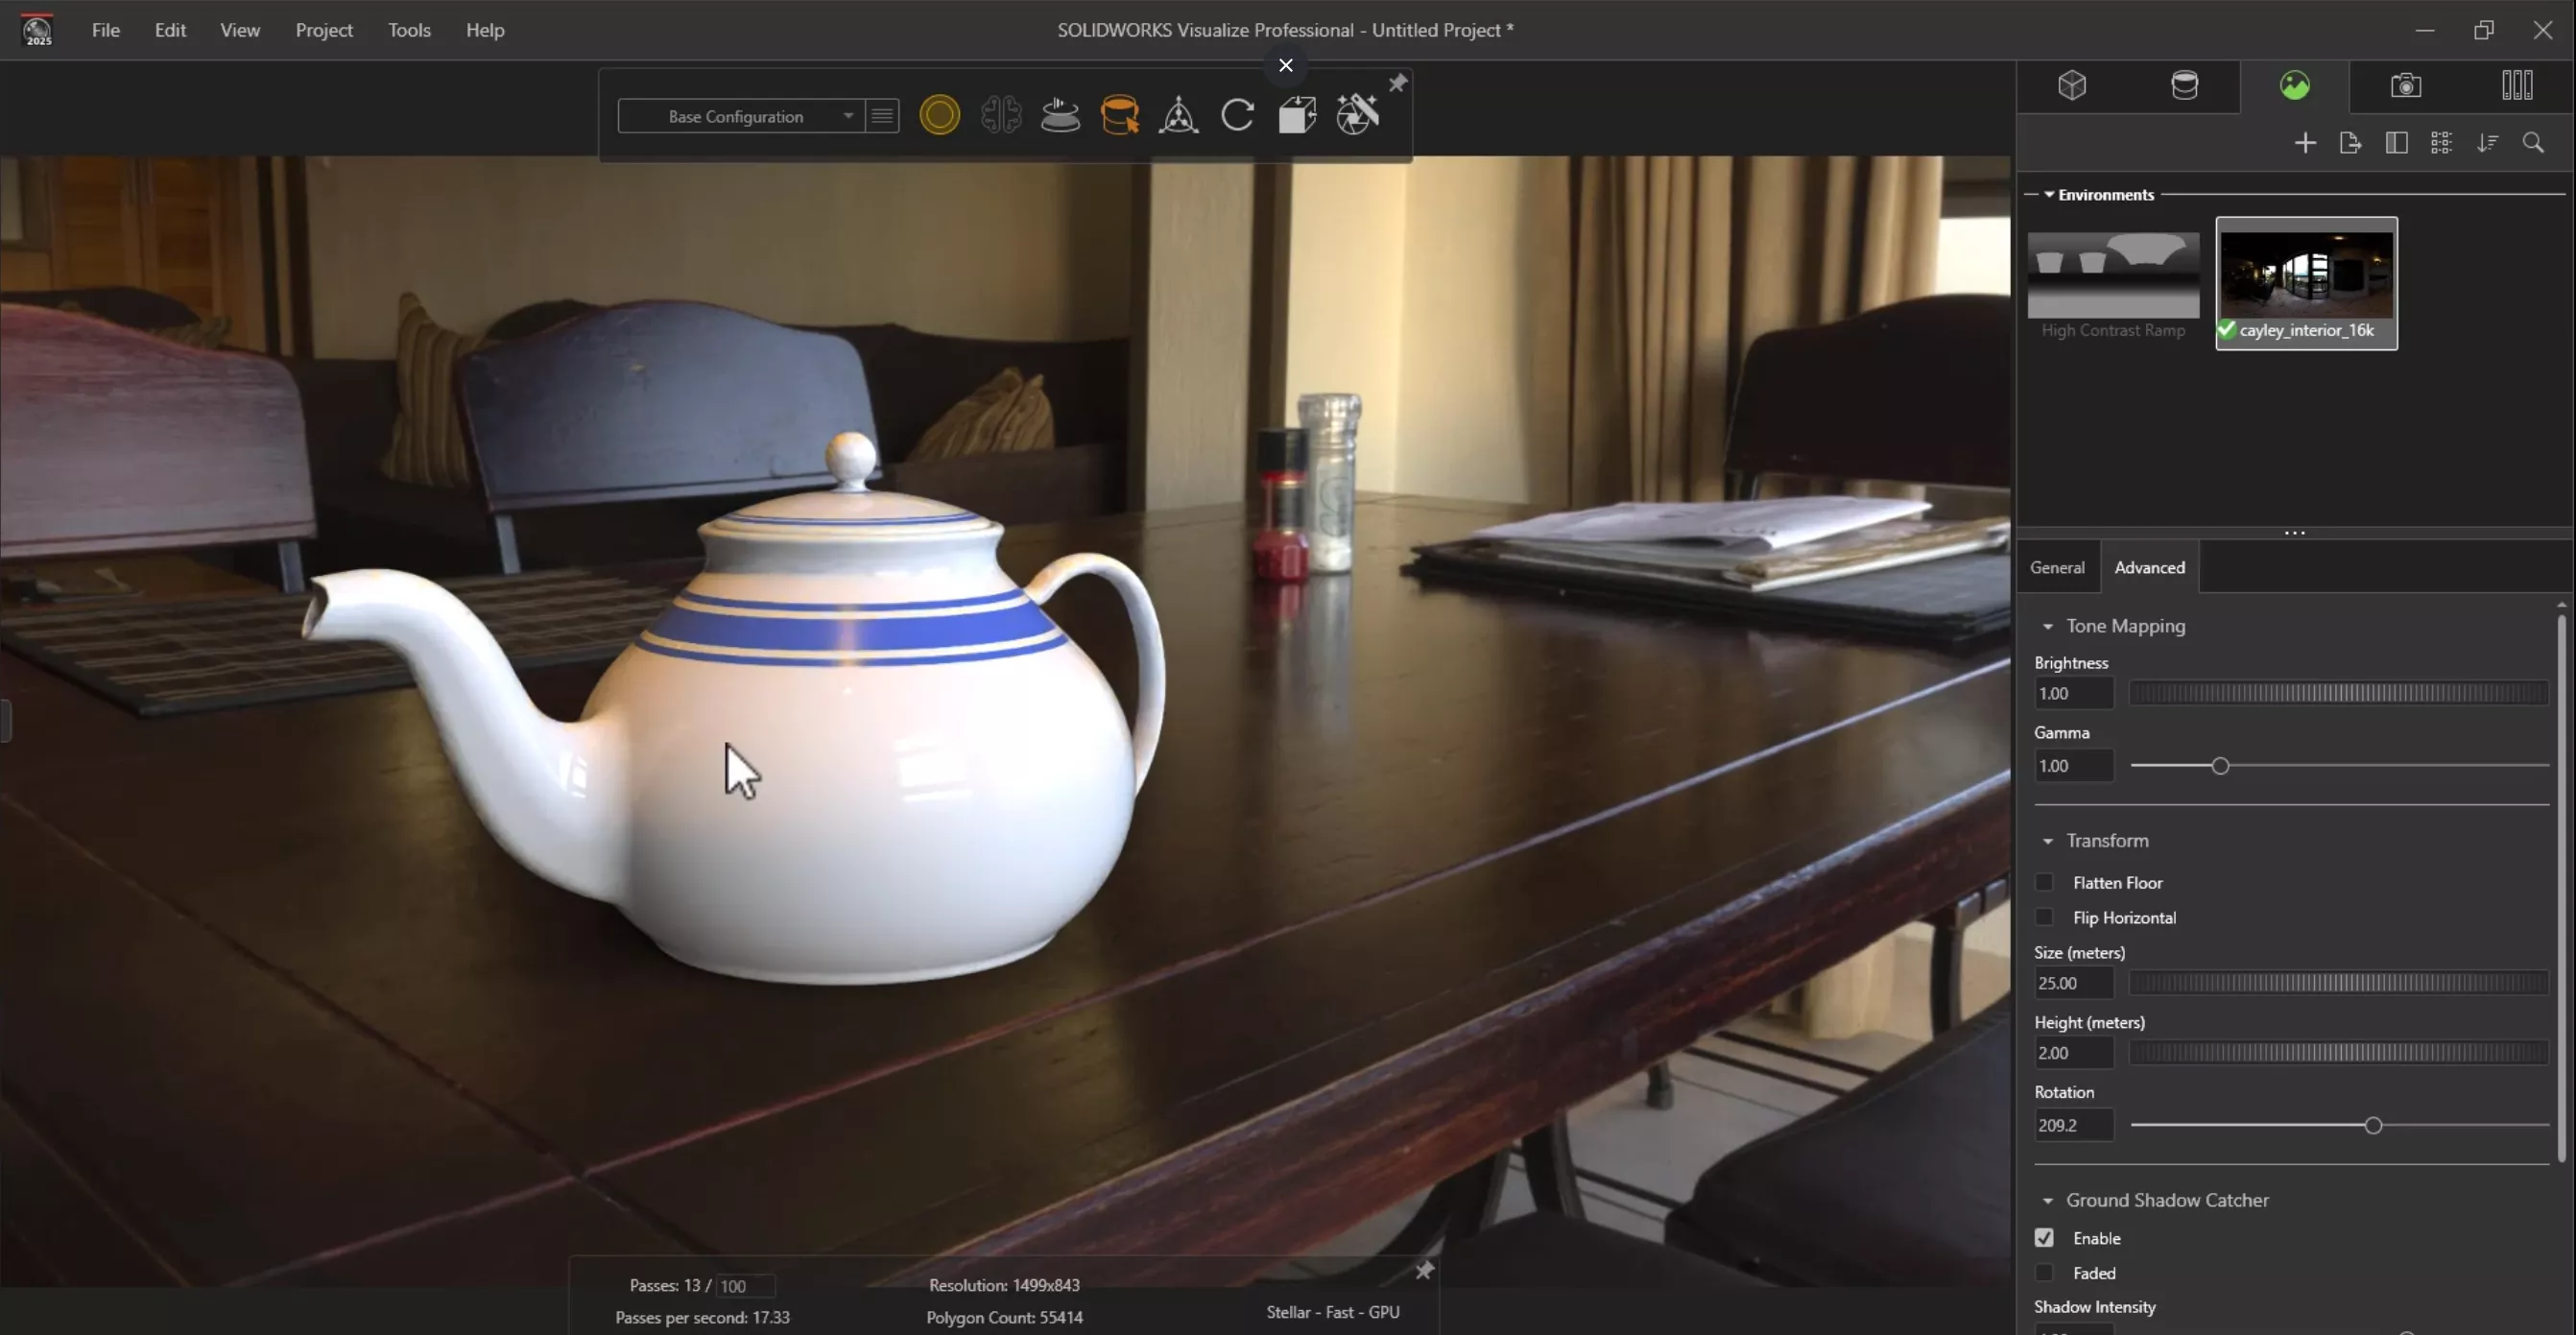The width and height of the screenshot is (2576, 1335).
Task: Toggle the AI denoiser brain icon
Action: pos(1000,115)
